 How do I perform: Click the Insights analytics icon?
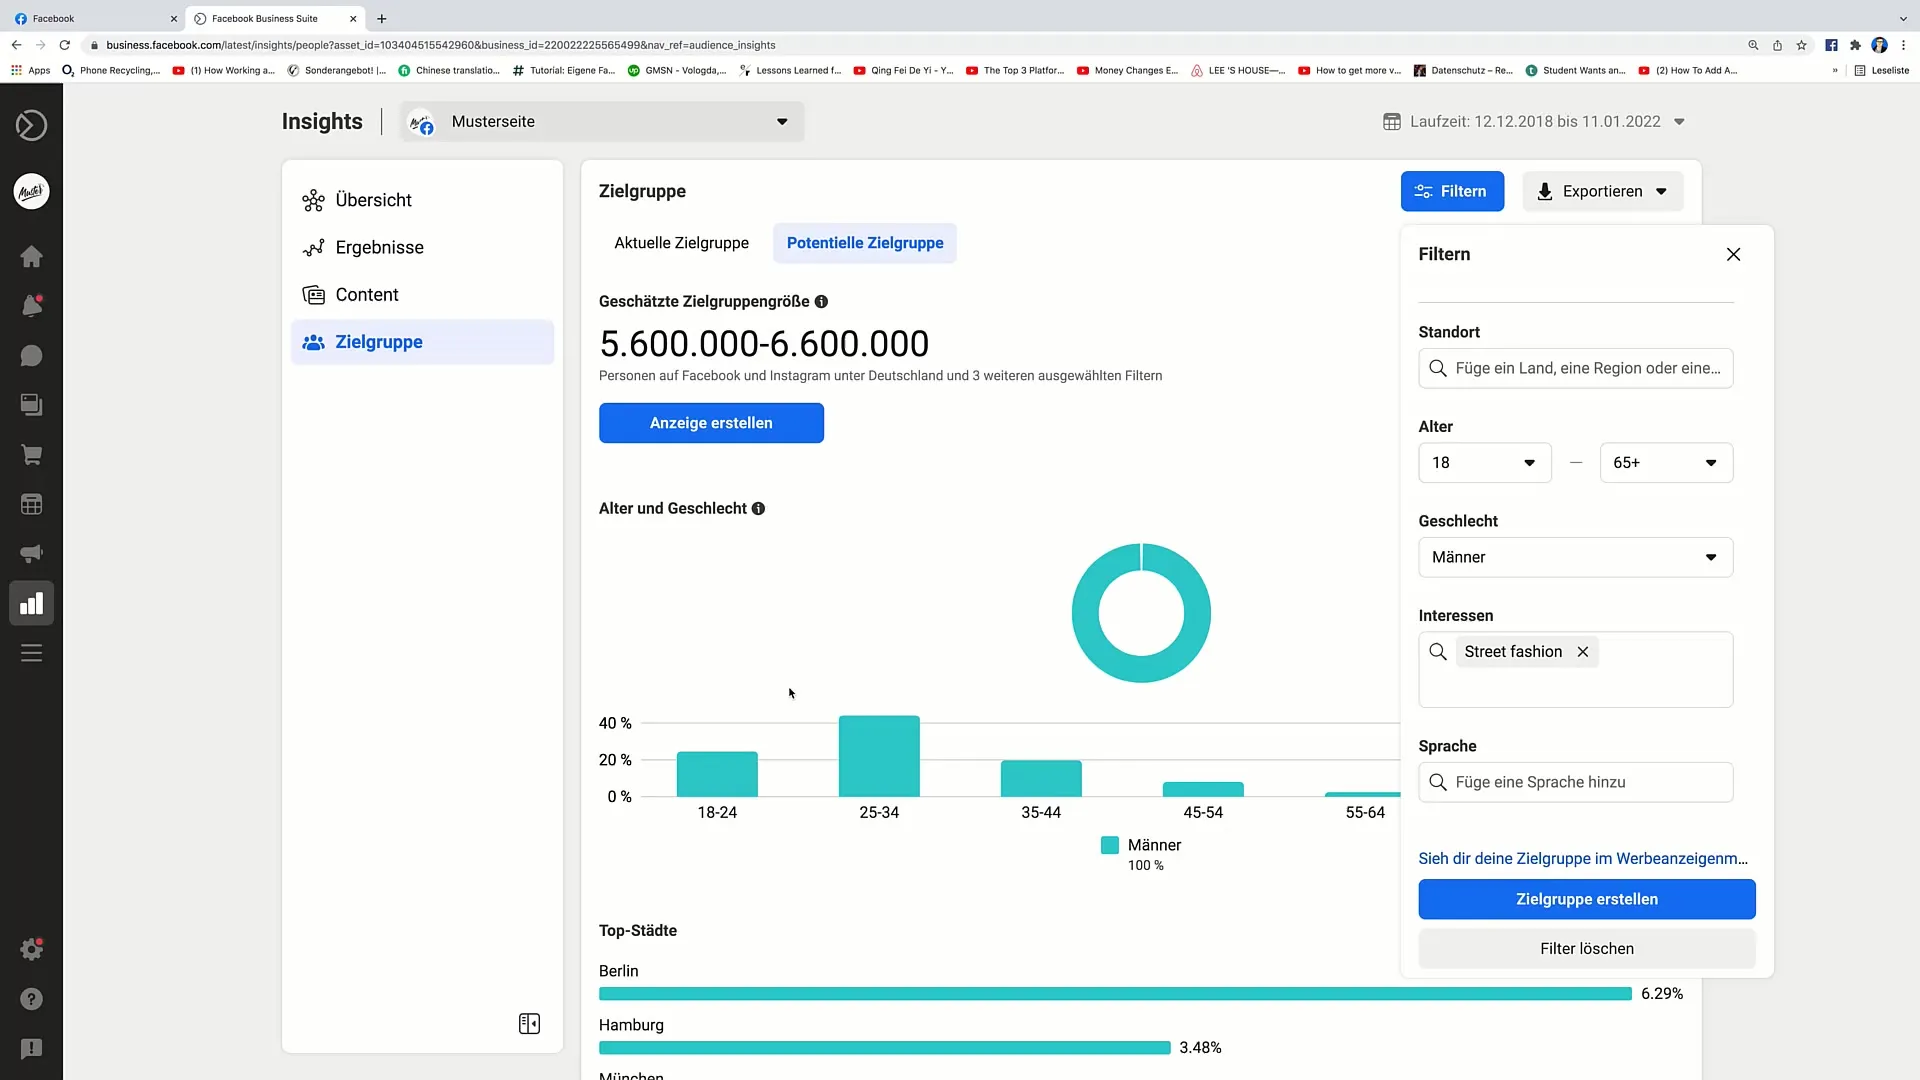click(x=32, y=603)
